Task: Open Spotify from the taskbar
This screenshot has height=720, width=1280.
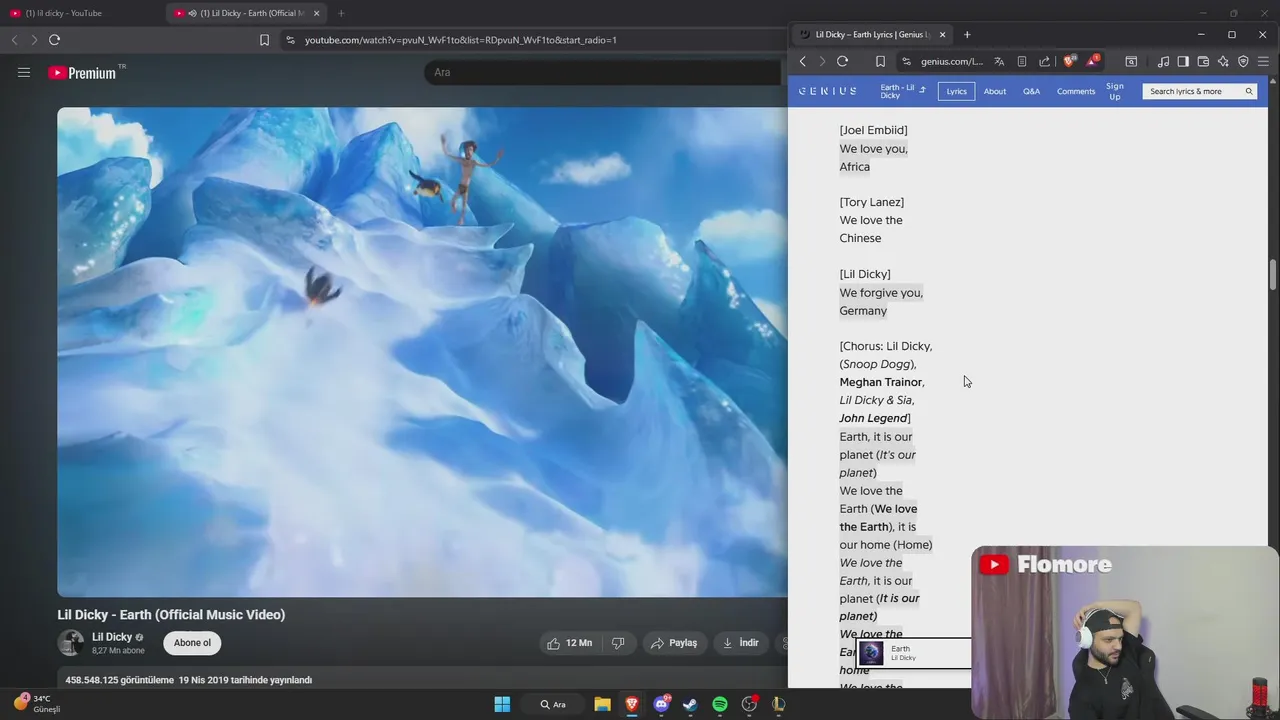Action: (x=720, y=704)
